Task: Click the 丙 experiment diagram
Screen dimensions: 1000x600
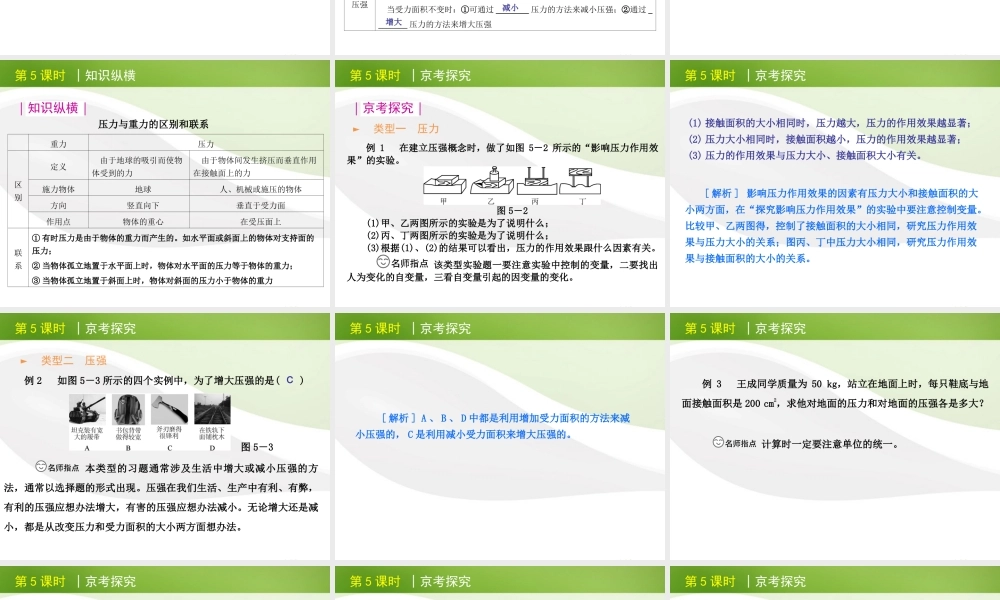Action: (537, 181)
